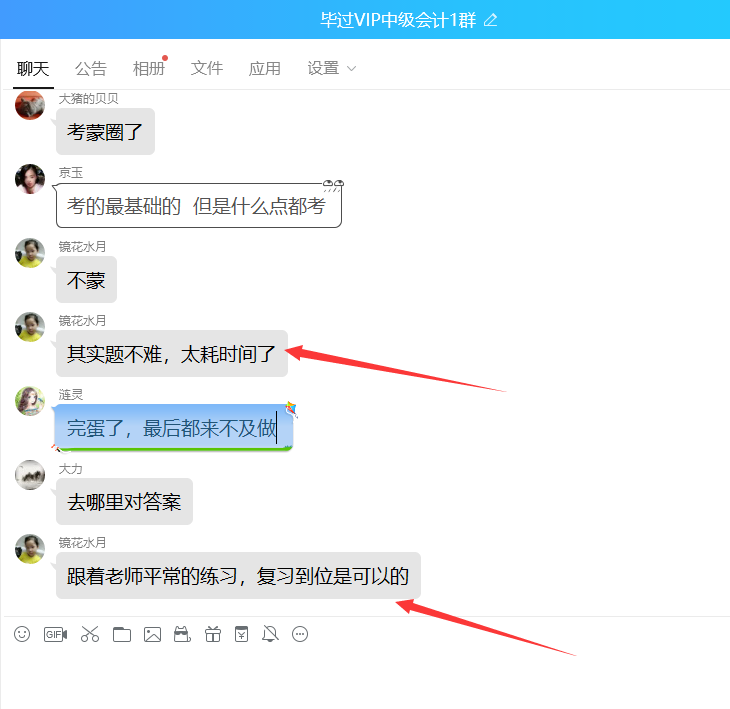The height and width of the screenshot is (709, 730).
Task: Click message 跟着老师平常的练习，复习到位是可以的
Action: [x=238, y=576]
